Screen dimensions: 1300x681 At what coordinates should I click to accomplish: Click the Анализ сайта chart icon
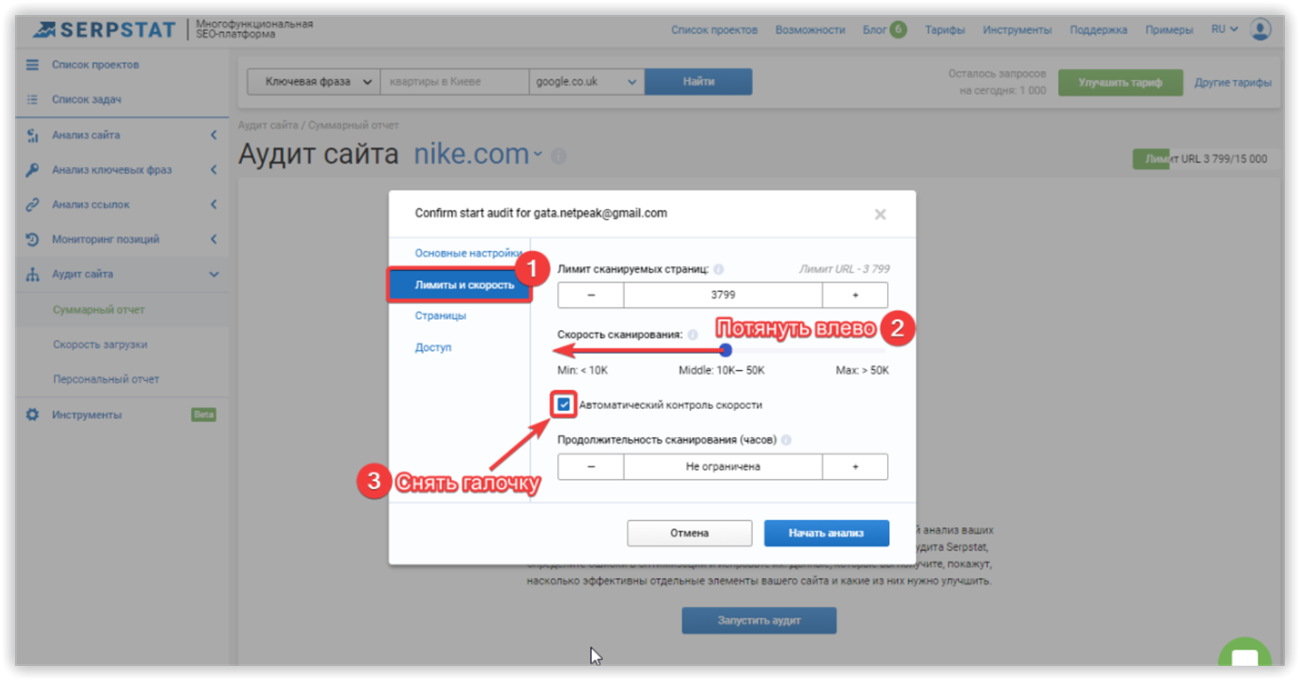pyautogui.click(x=32, y=135)
